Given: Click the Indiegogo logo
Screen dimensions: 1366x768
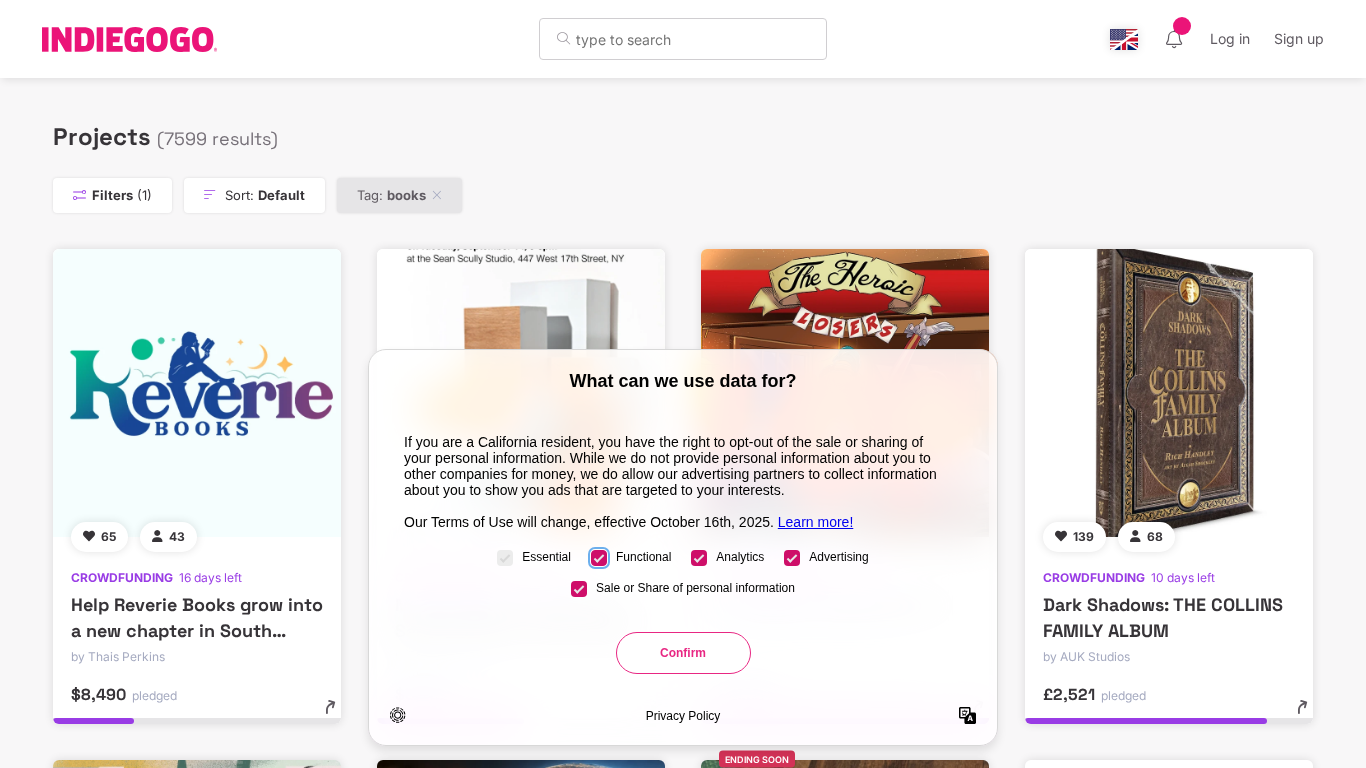Looking at the screenshot, I should pos(129,39).
